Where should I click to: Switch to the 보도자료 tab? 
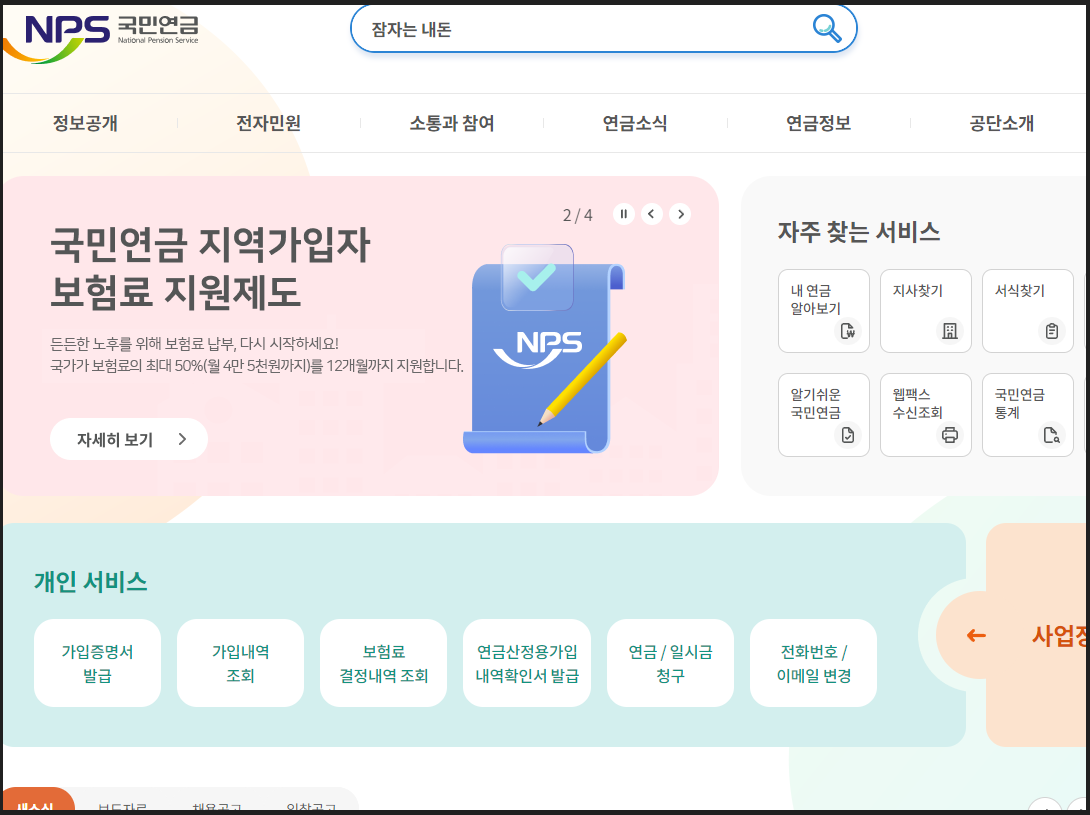(121, 806)
